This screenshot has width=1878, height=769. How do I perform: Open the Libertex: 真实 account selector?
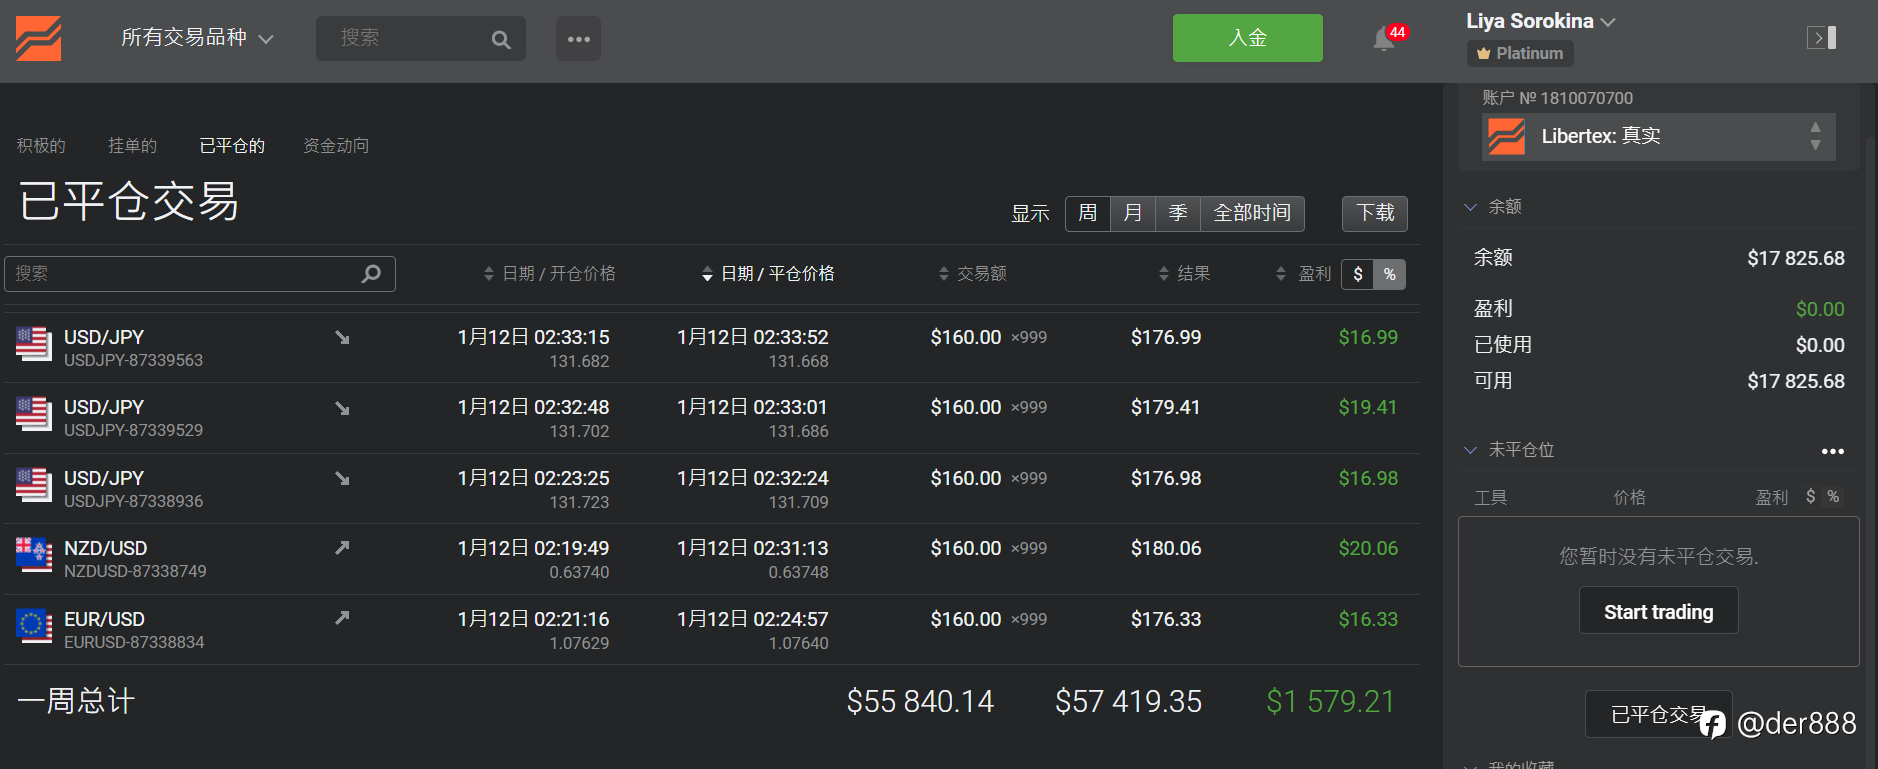tap(1658, 136)
